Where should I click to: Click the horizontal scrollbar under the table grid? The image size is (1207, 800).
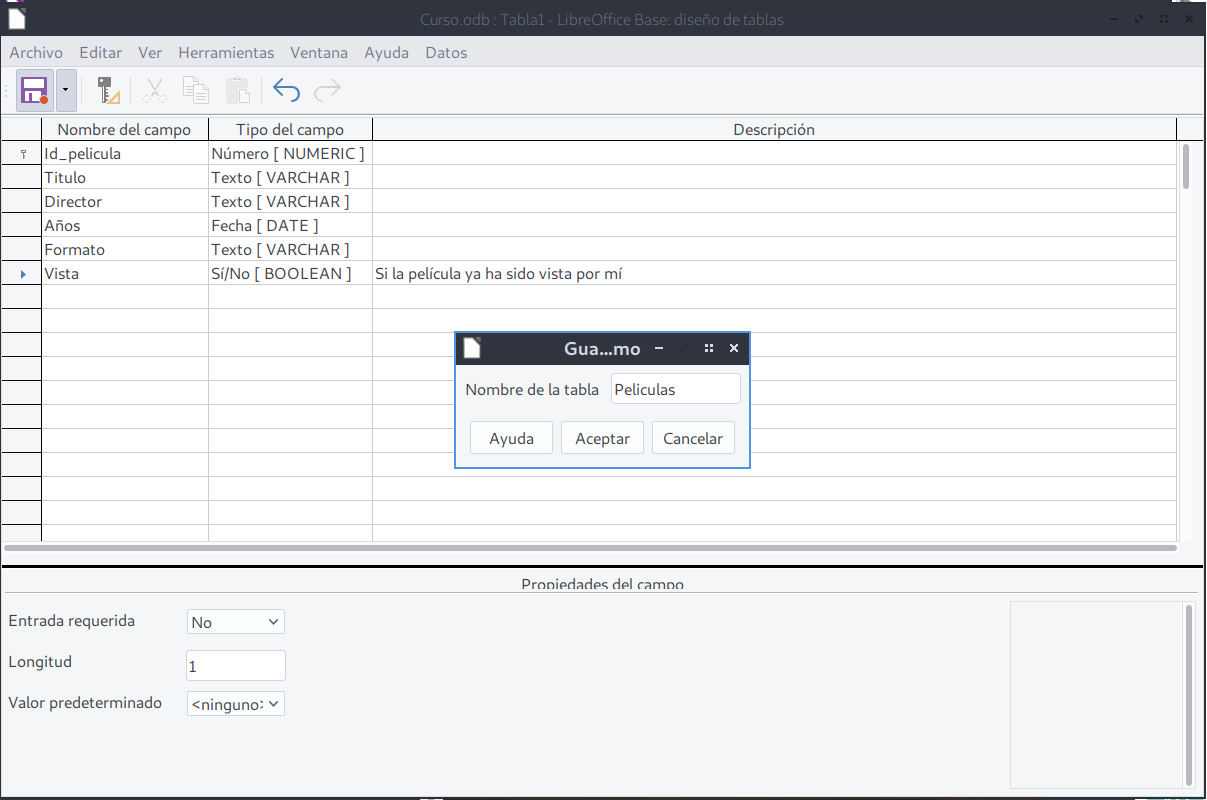[590, 548]
